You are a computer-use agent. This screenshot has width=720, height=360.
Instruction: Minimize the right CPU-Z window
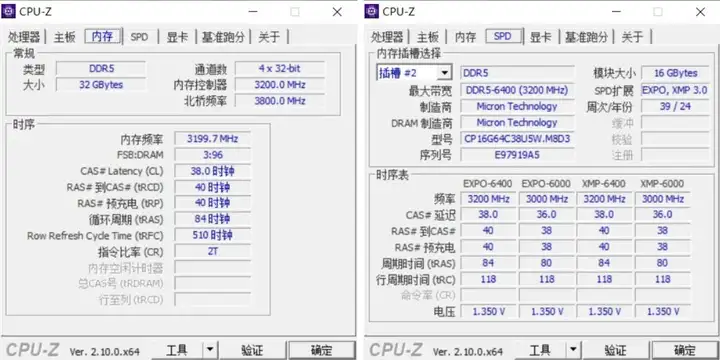pyautogui.click(x=616, y=12)
